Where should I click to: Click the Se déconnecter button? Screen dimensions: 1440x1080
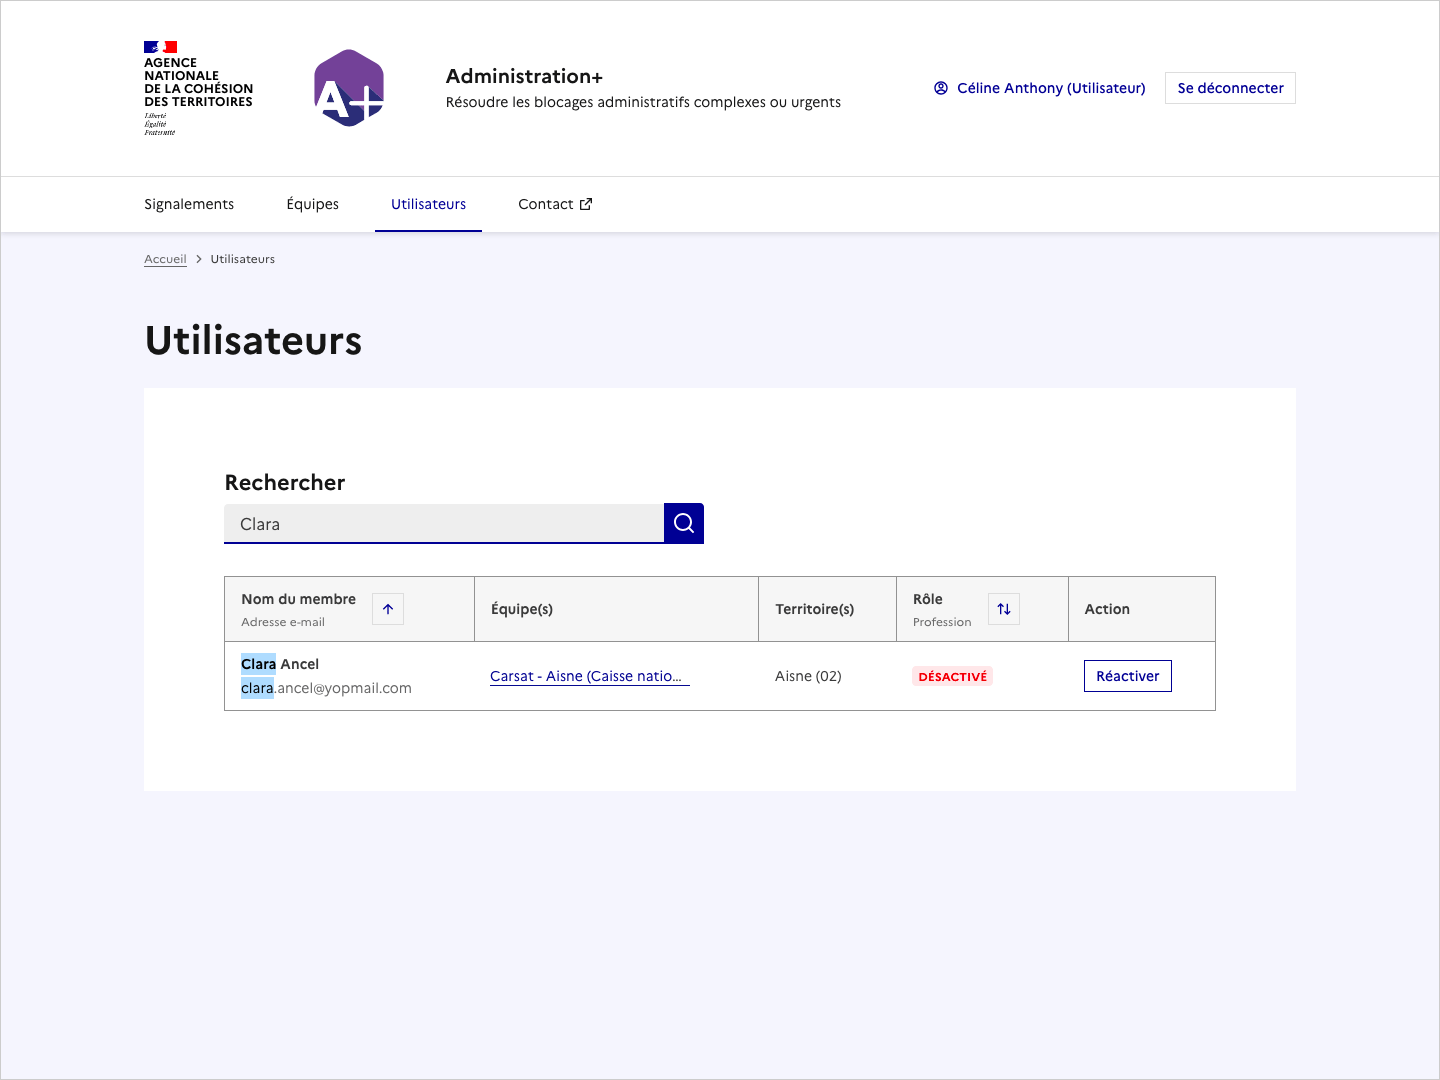[x=1230, y=88]
